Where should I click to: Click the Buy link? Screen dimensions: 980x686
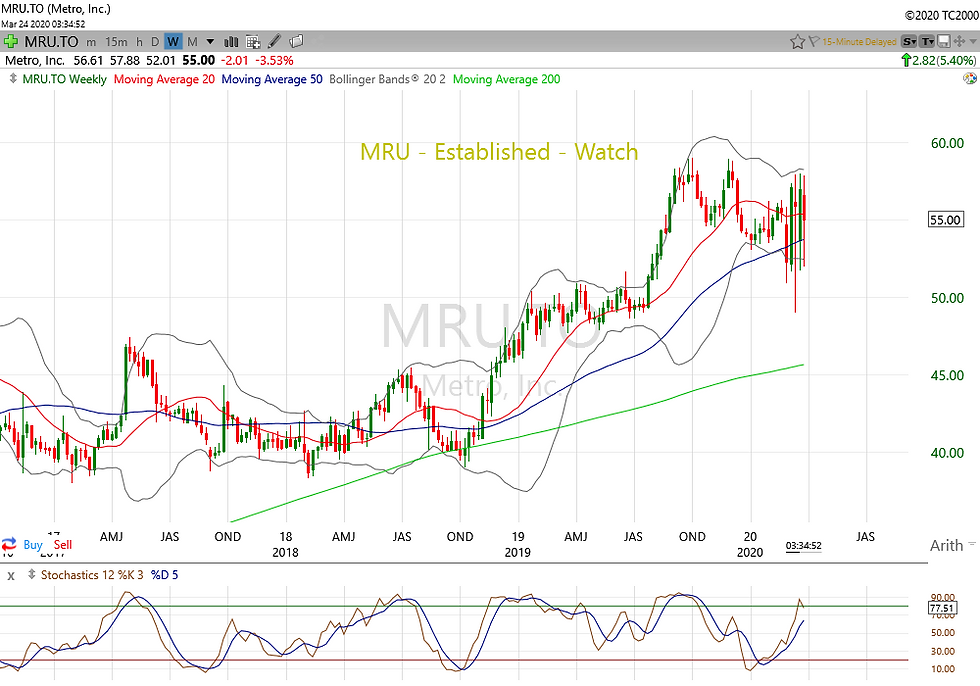point(32,545)
